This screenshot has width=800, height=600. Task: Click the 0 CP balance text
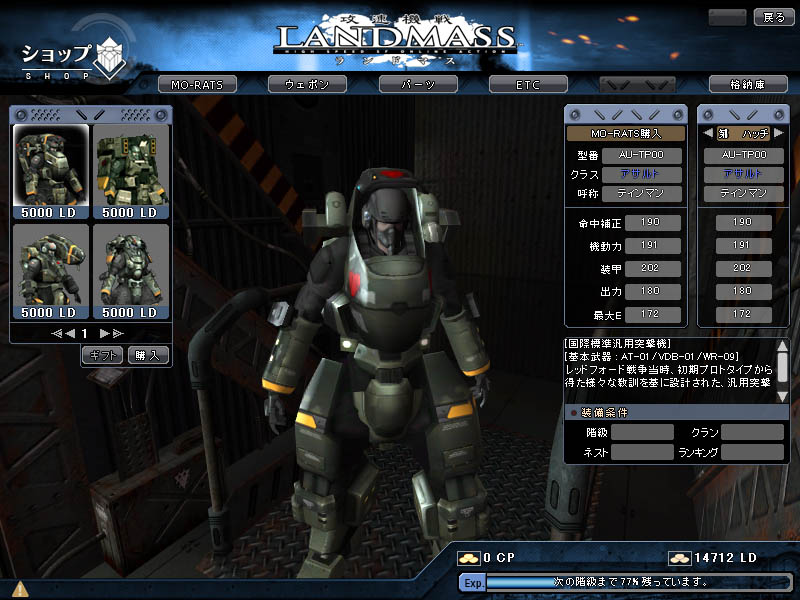[x=499, y=558]
